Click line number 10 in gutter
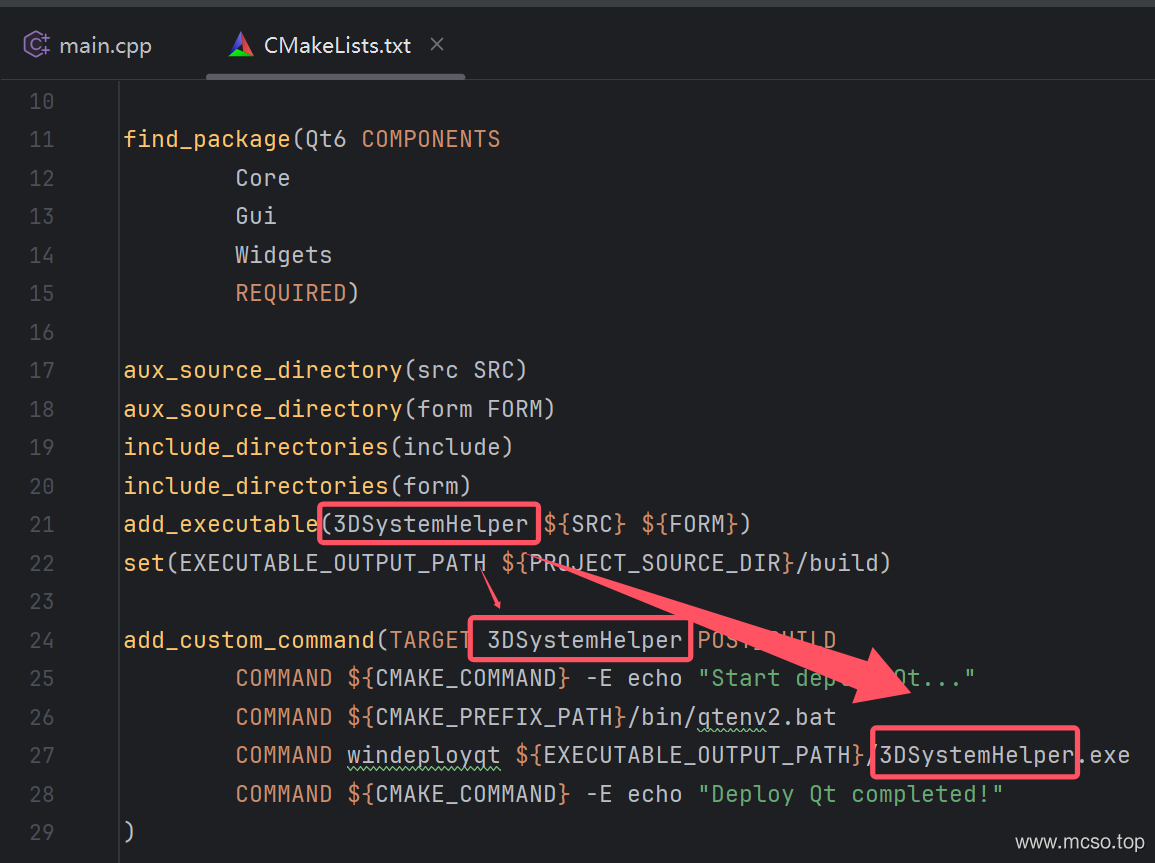 41,102
